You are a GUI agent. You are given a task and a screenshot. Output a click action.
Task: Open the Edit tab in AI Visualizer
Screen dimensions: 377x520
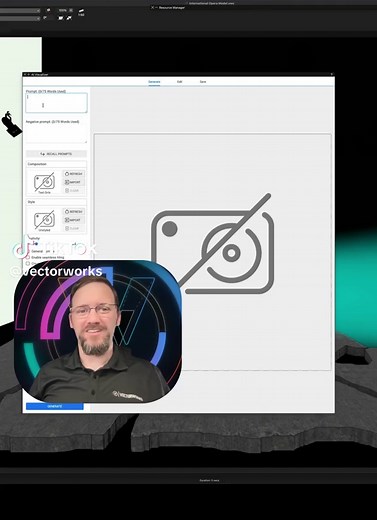(179, 82)
